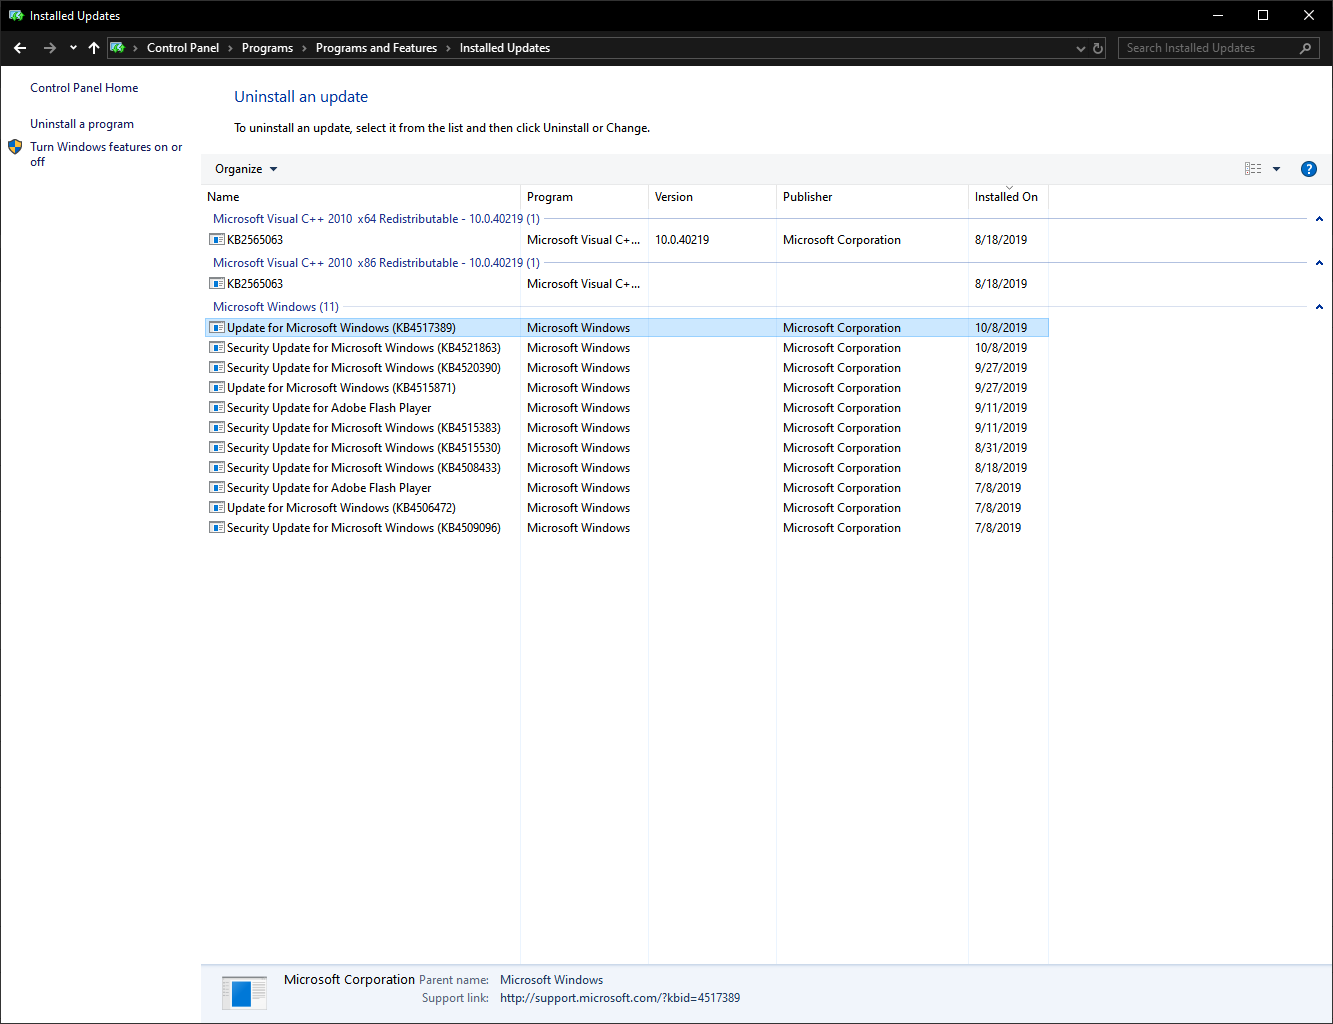Click the change view icon
Image resolution: width=1333 pixels, height=1024 pixels.
(1252, 169)
